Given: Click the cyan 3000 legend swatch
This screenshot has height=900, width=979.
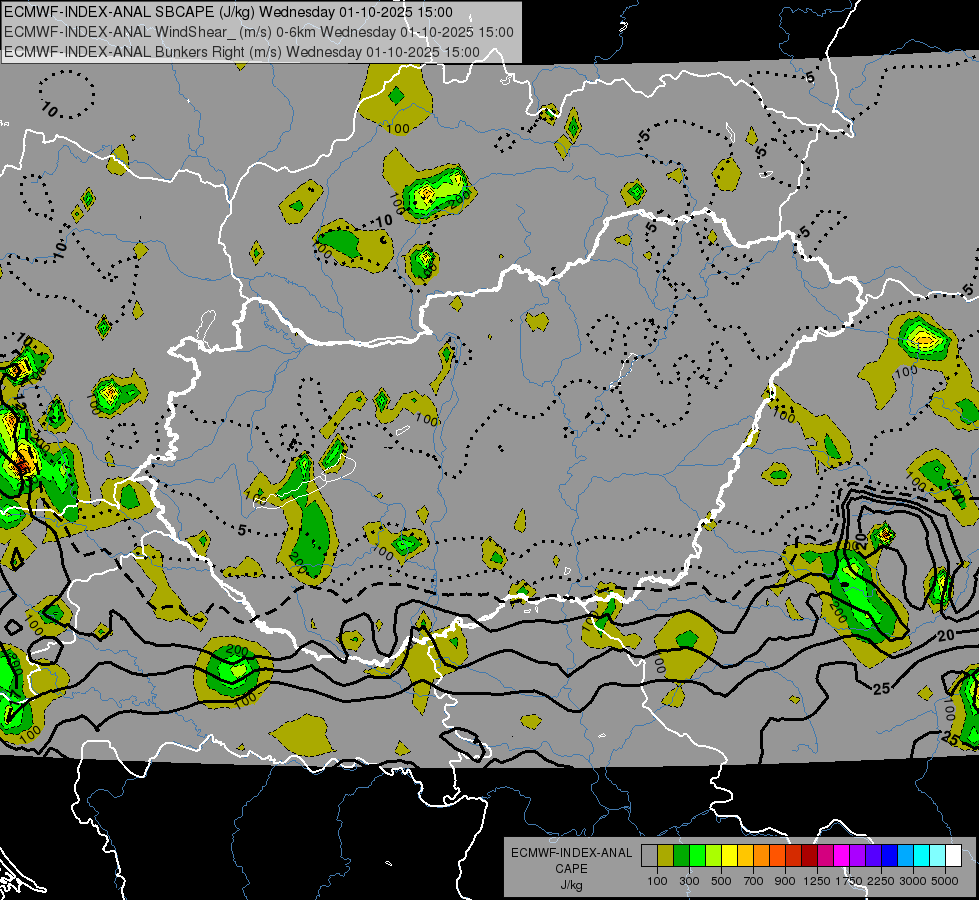Looking at the screenshot, I should tap(921, 855).
